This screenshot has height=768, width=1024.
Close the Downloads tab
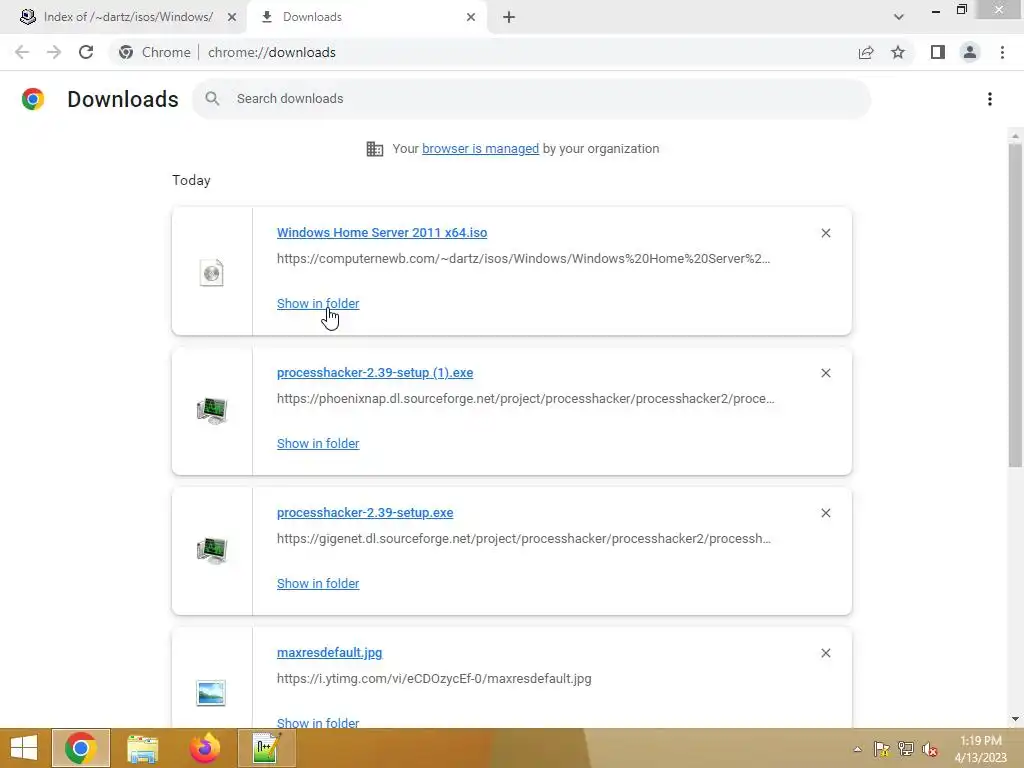click(471, 17)
